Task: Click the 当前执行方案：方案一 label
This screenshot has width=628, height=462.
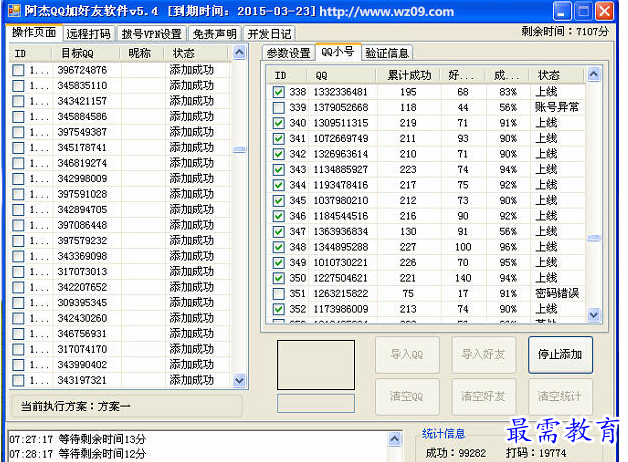Action: pyautogui.click(x=75, y=407)
